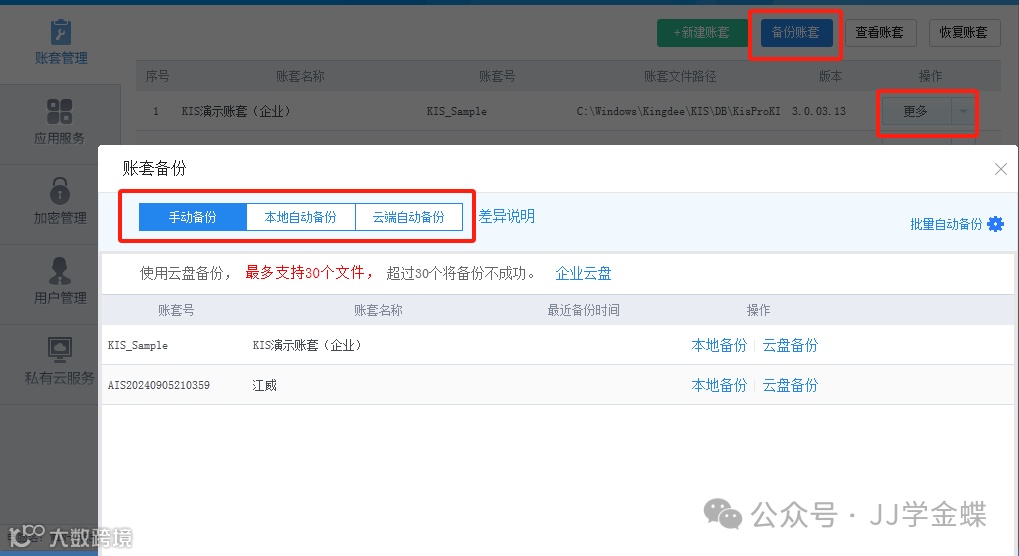The width and height of the screenshot is (1019, 556).
Task: Open 用户管理 person icon
Action: click(60, 271)
